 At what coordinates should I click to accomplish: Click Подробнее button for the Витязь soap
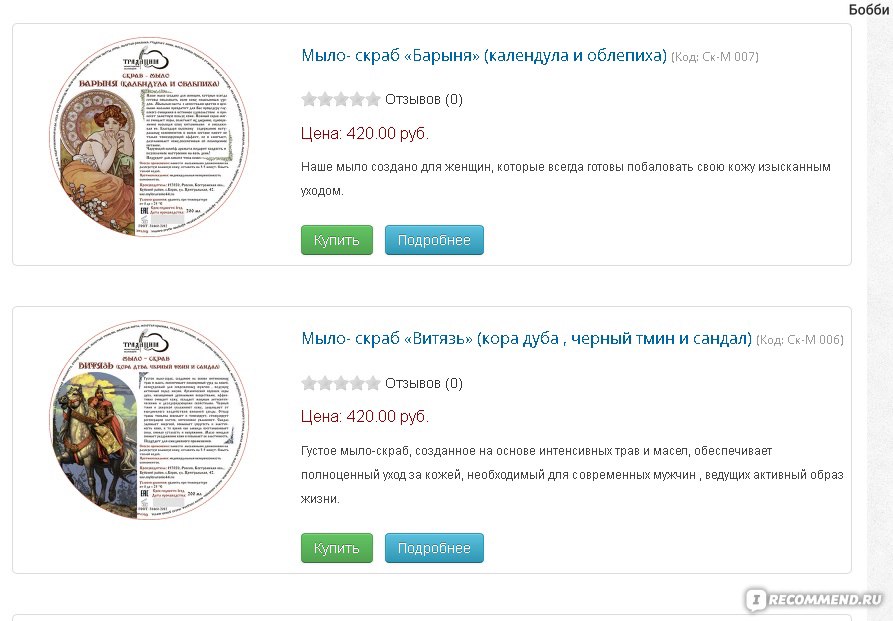coord(434,548)
